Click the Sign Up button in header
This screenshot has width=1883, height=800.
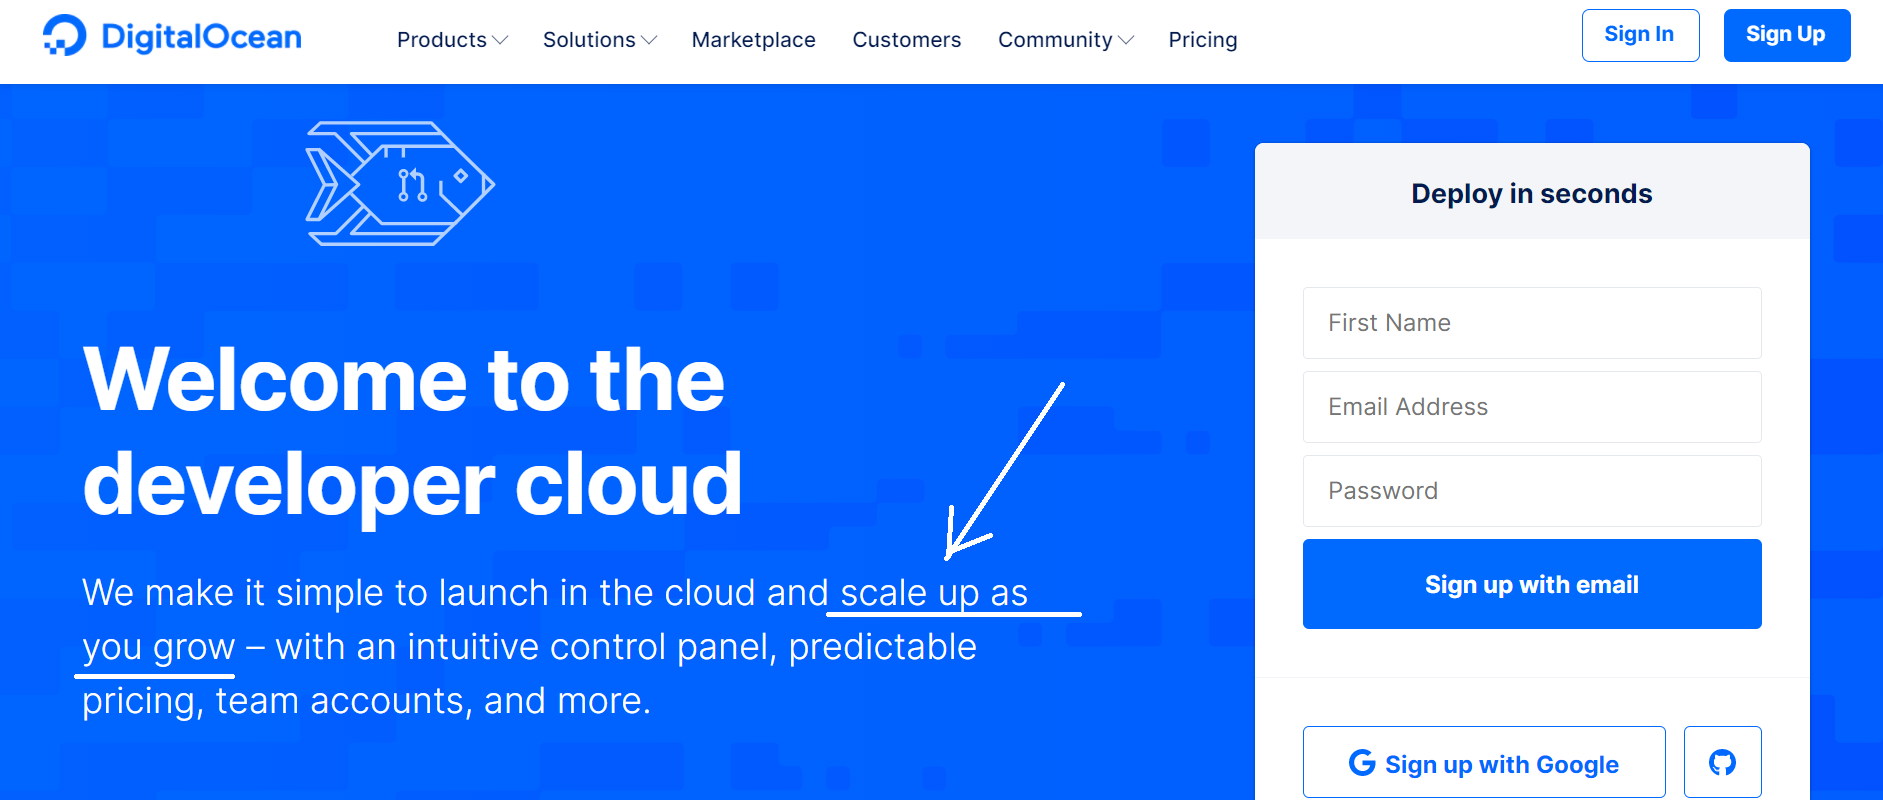click(x=1786, y=35)
